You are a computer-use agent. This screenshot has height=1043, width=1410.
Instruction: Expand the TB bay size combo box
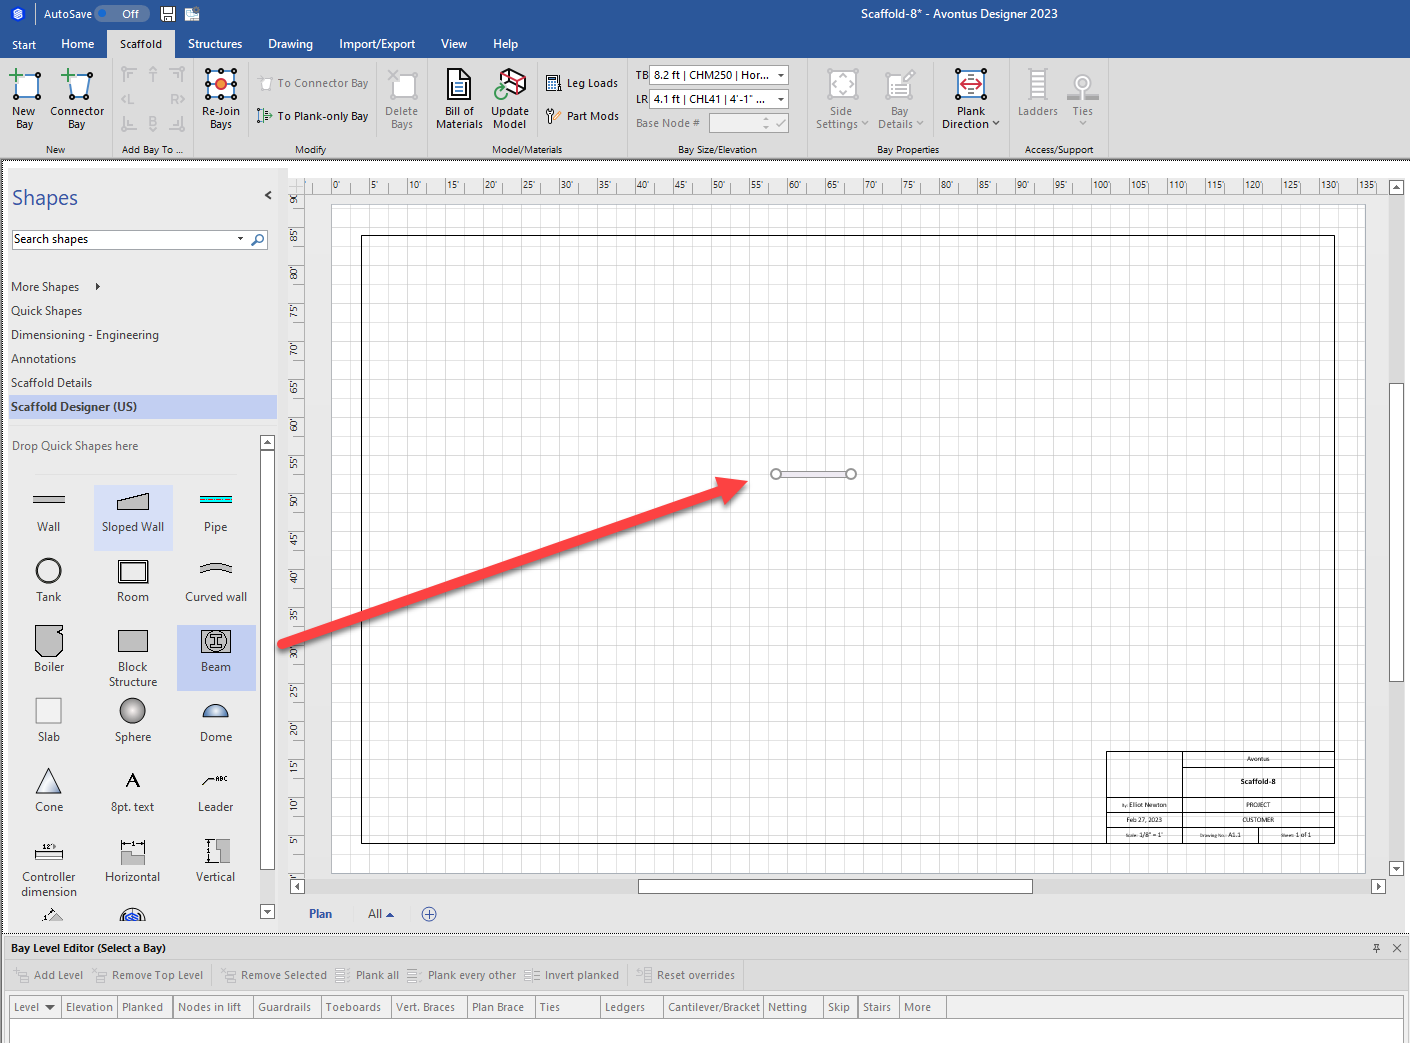pyautogui.click(x=781, y=75)
